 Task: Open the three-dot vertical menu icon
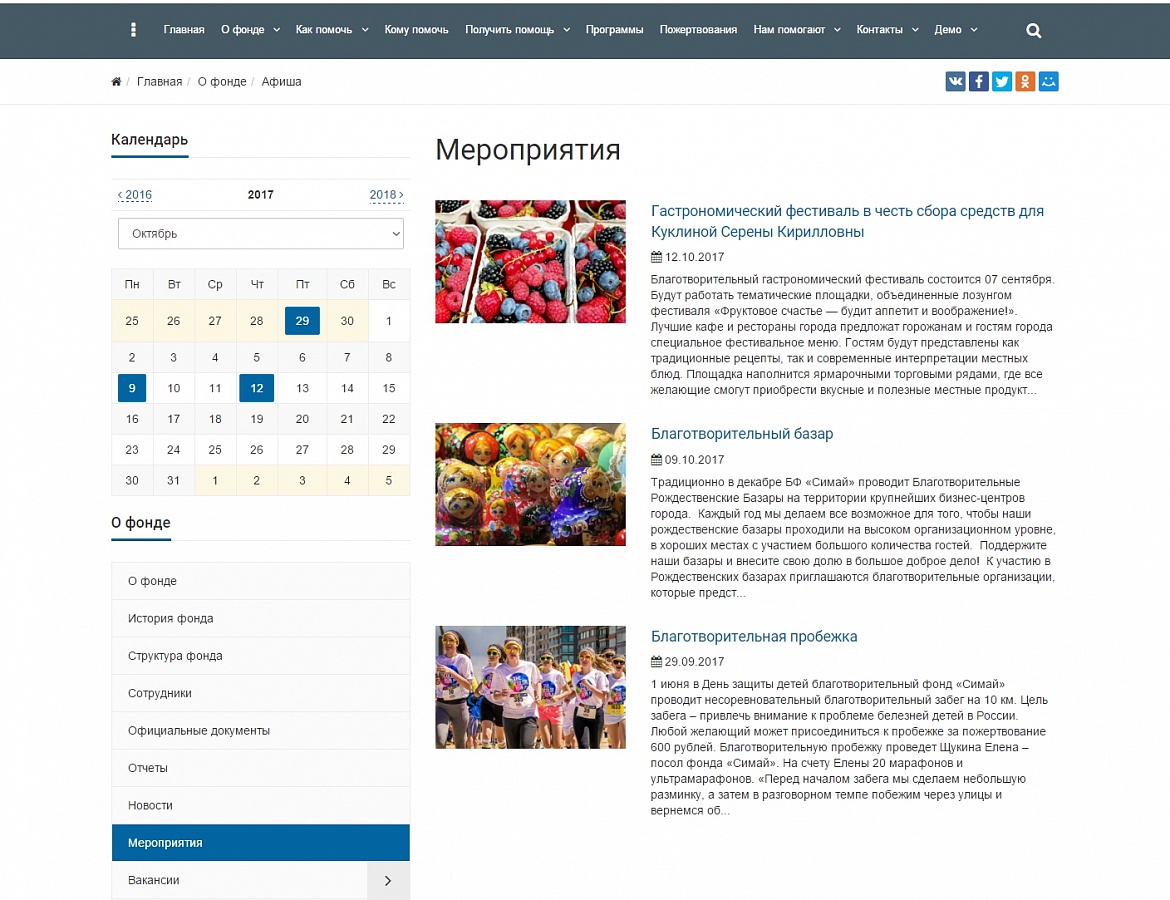(x=134, y=30)
